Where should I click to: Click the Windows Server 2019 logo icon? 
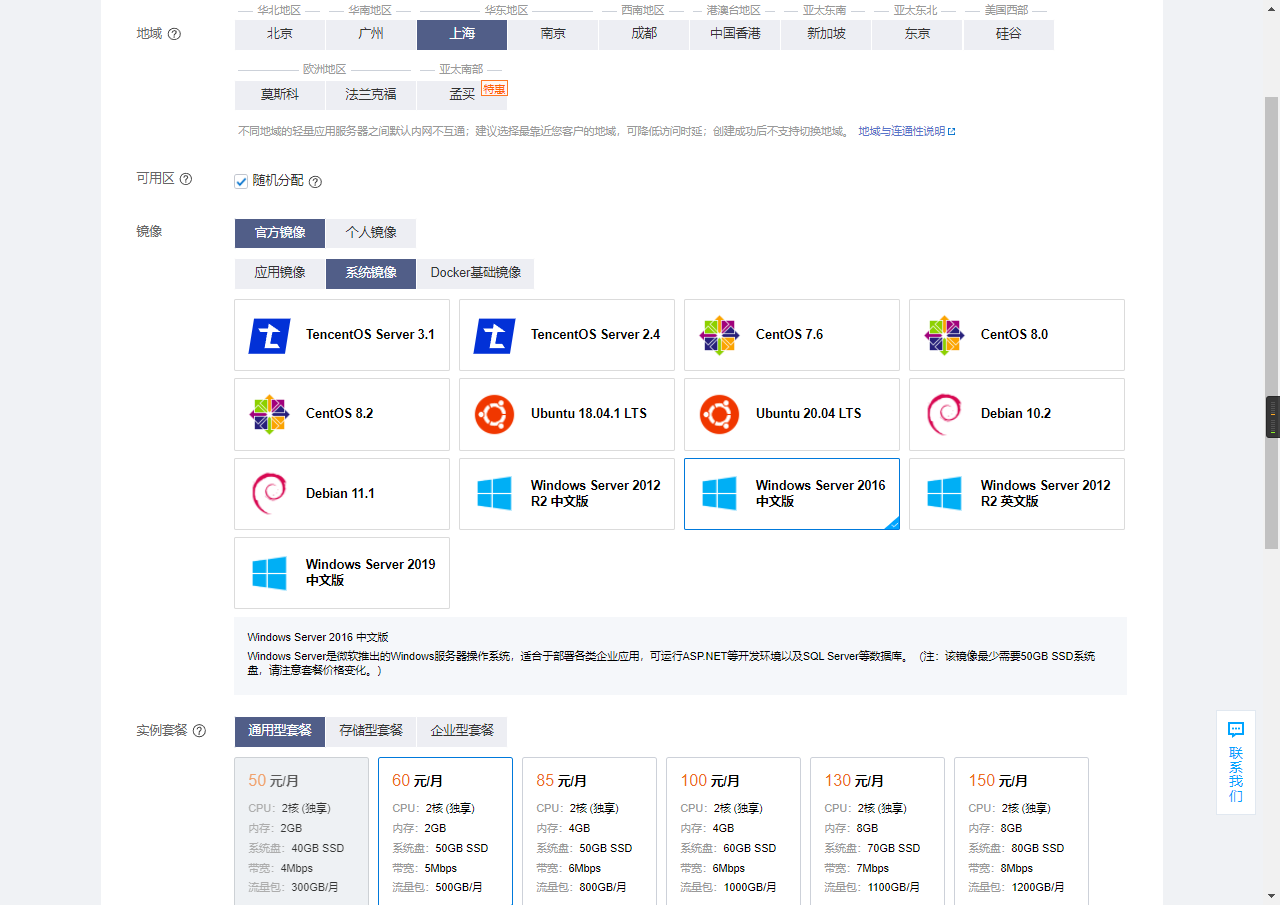(269, 573)
